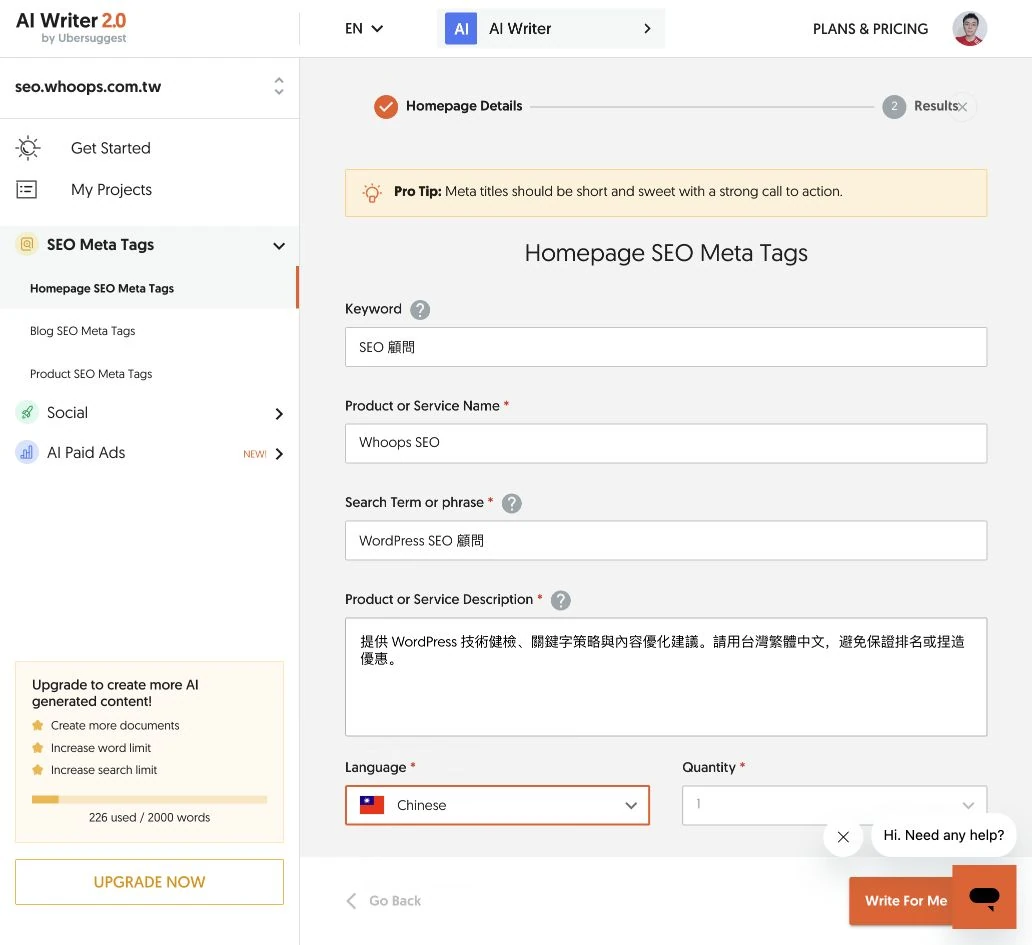Click Go Back
The image size is (1032, 945).
[x=384, y=901]
